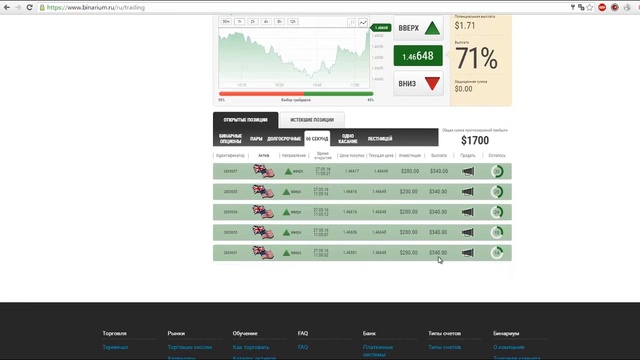
Task: Select the 1h chart timeframe
Action: [240, 22]
